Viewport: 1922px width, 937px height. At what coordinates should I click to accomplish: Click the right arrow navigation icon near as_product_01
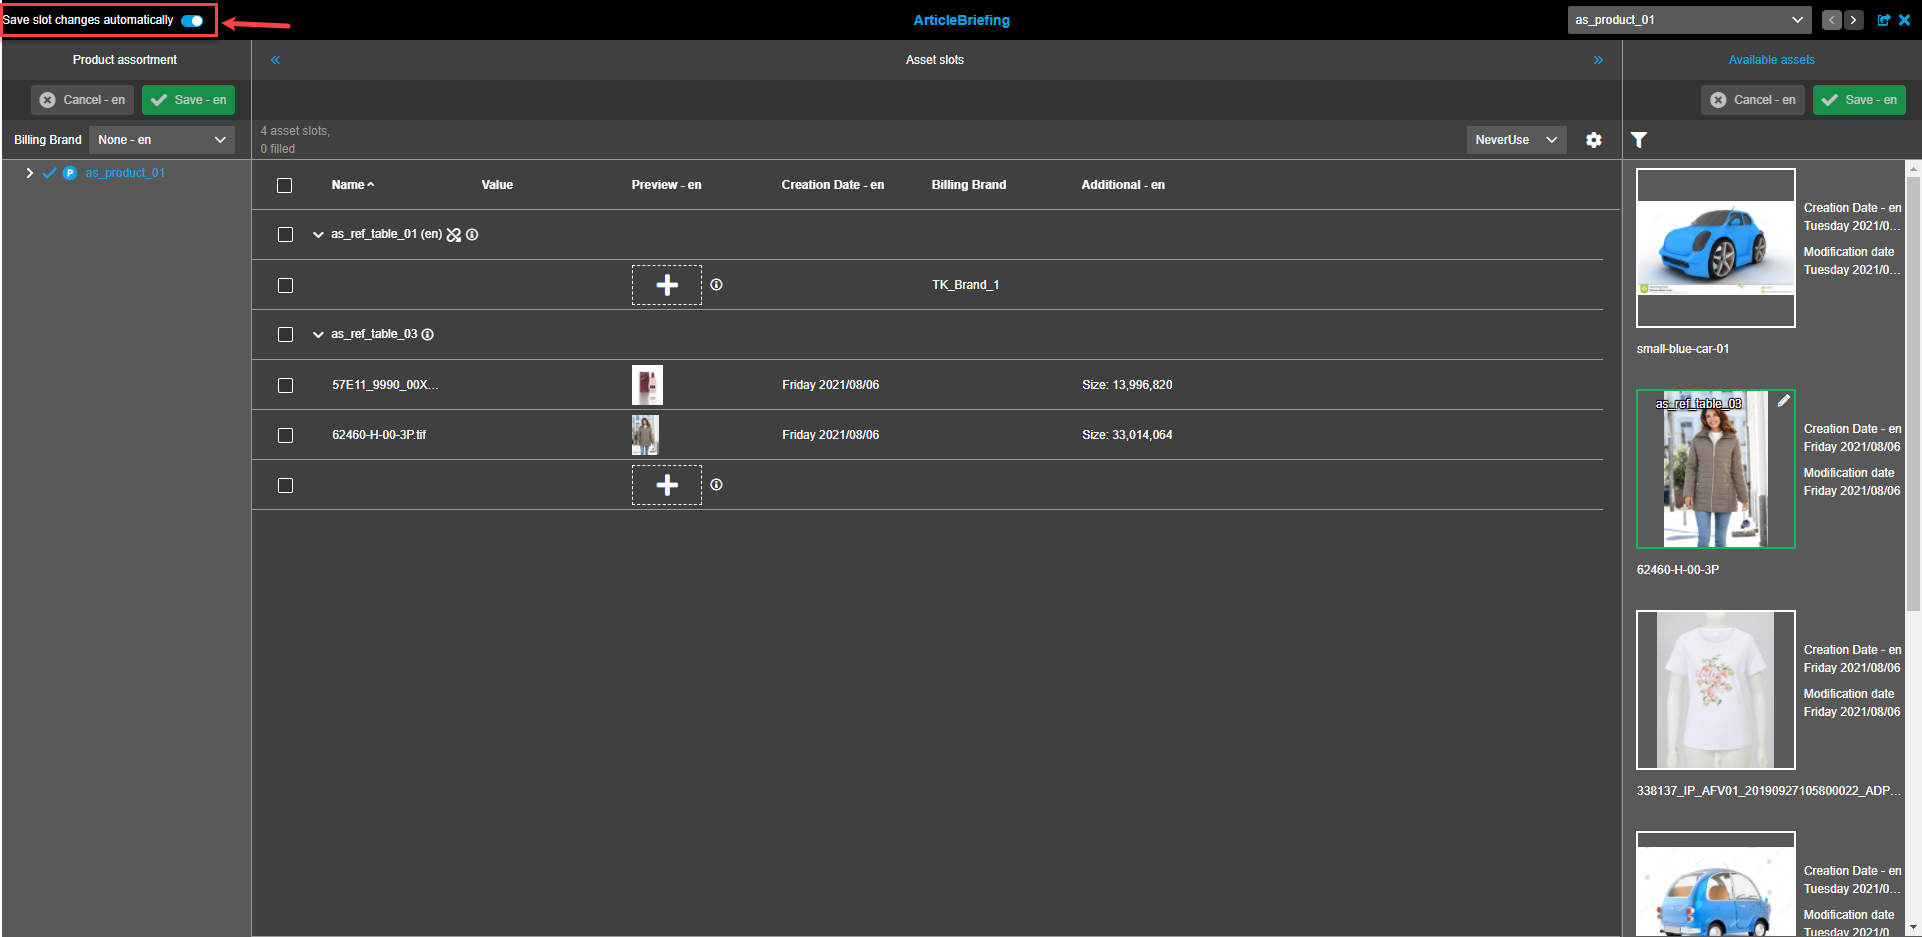tap(1853, 19)
